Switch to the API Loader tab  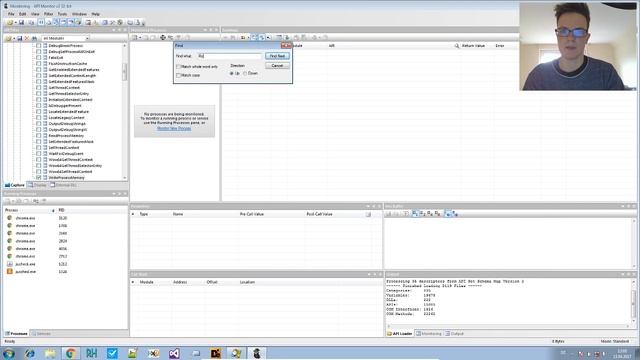tap(400, 333)
